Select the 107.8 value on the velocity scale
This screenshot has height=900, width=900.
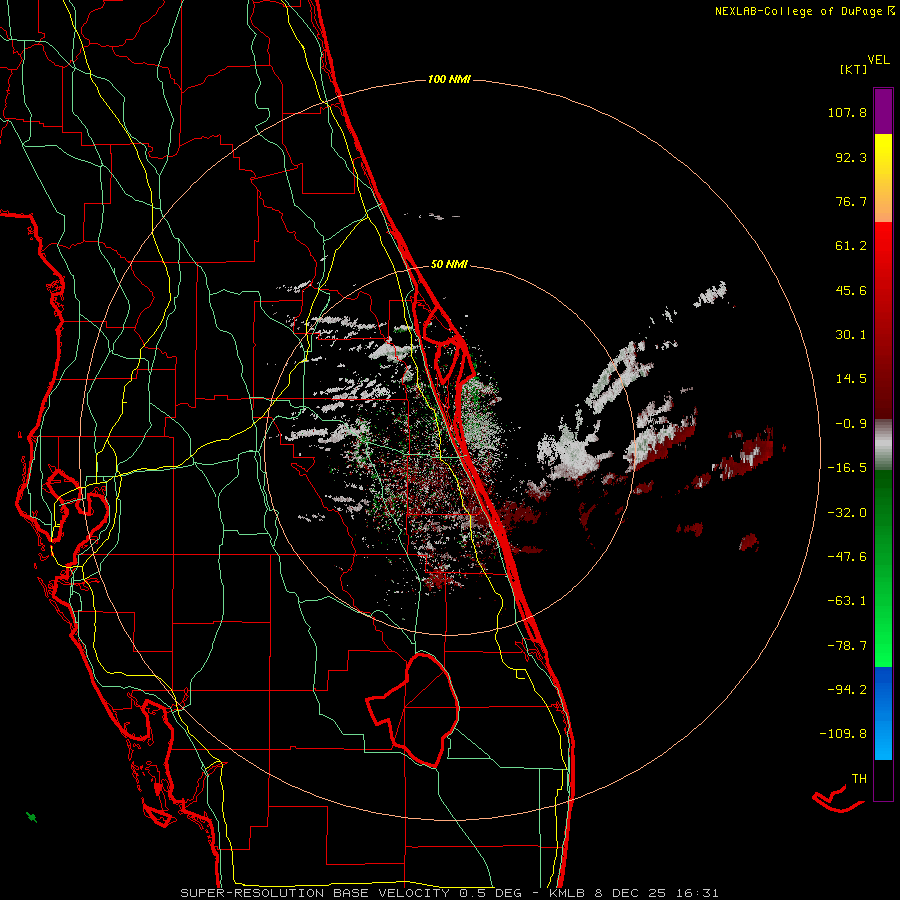point(847,112)
